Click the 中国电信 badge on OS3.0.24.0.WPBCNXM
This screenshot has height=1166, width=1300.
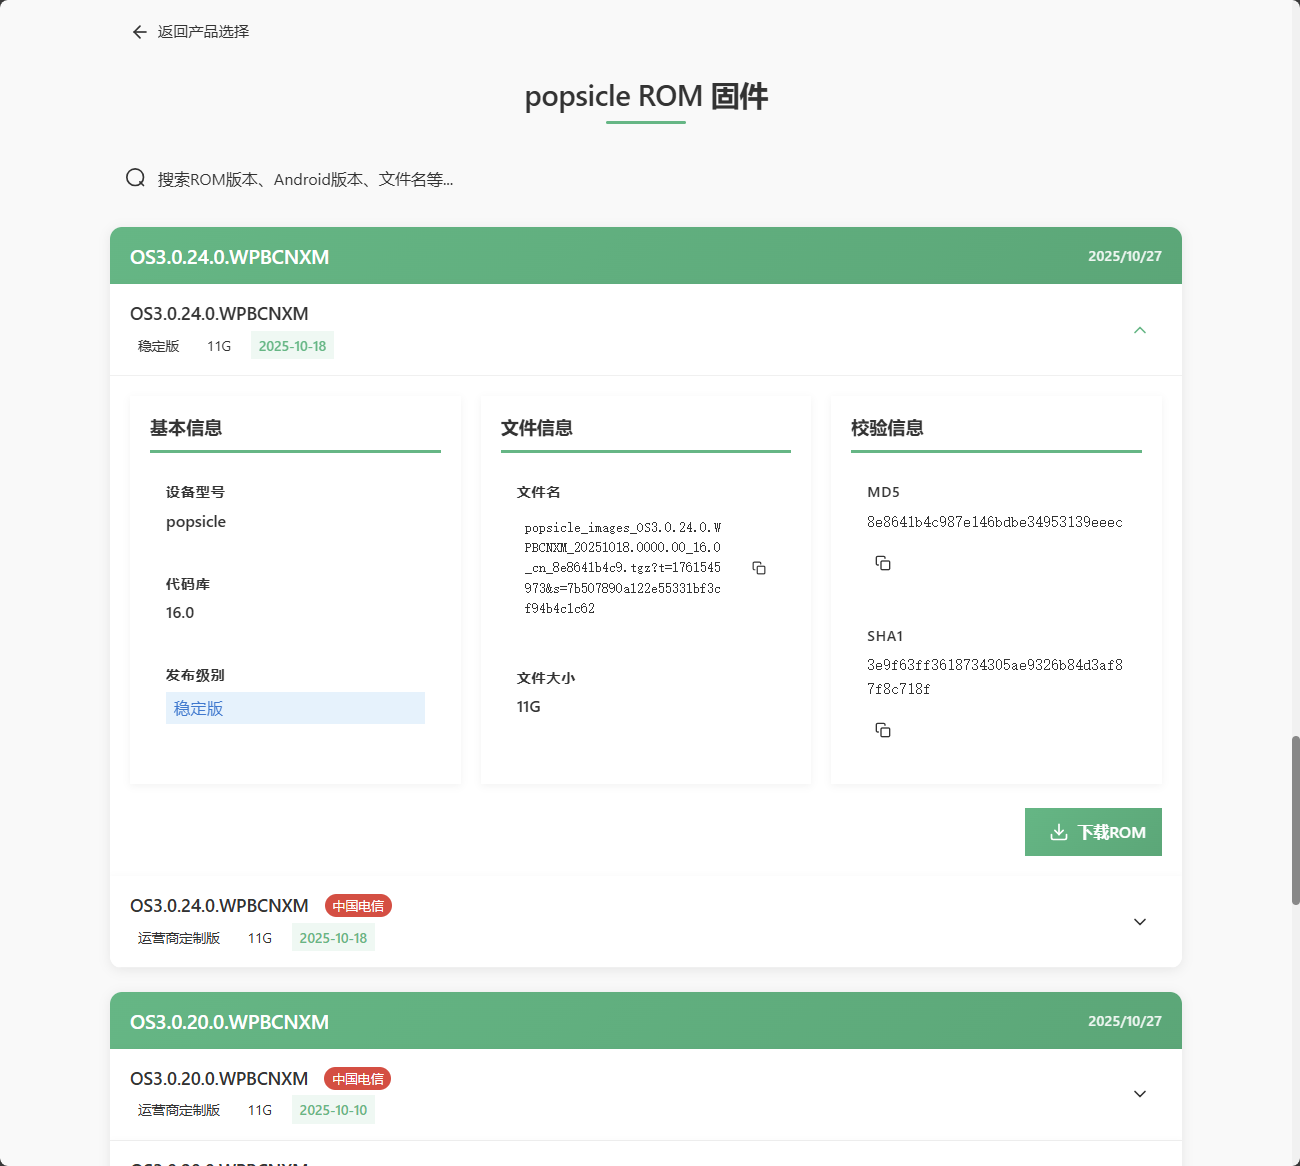(357, 905)
